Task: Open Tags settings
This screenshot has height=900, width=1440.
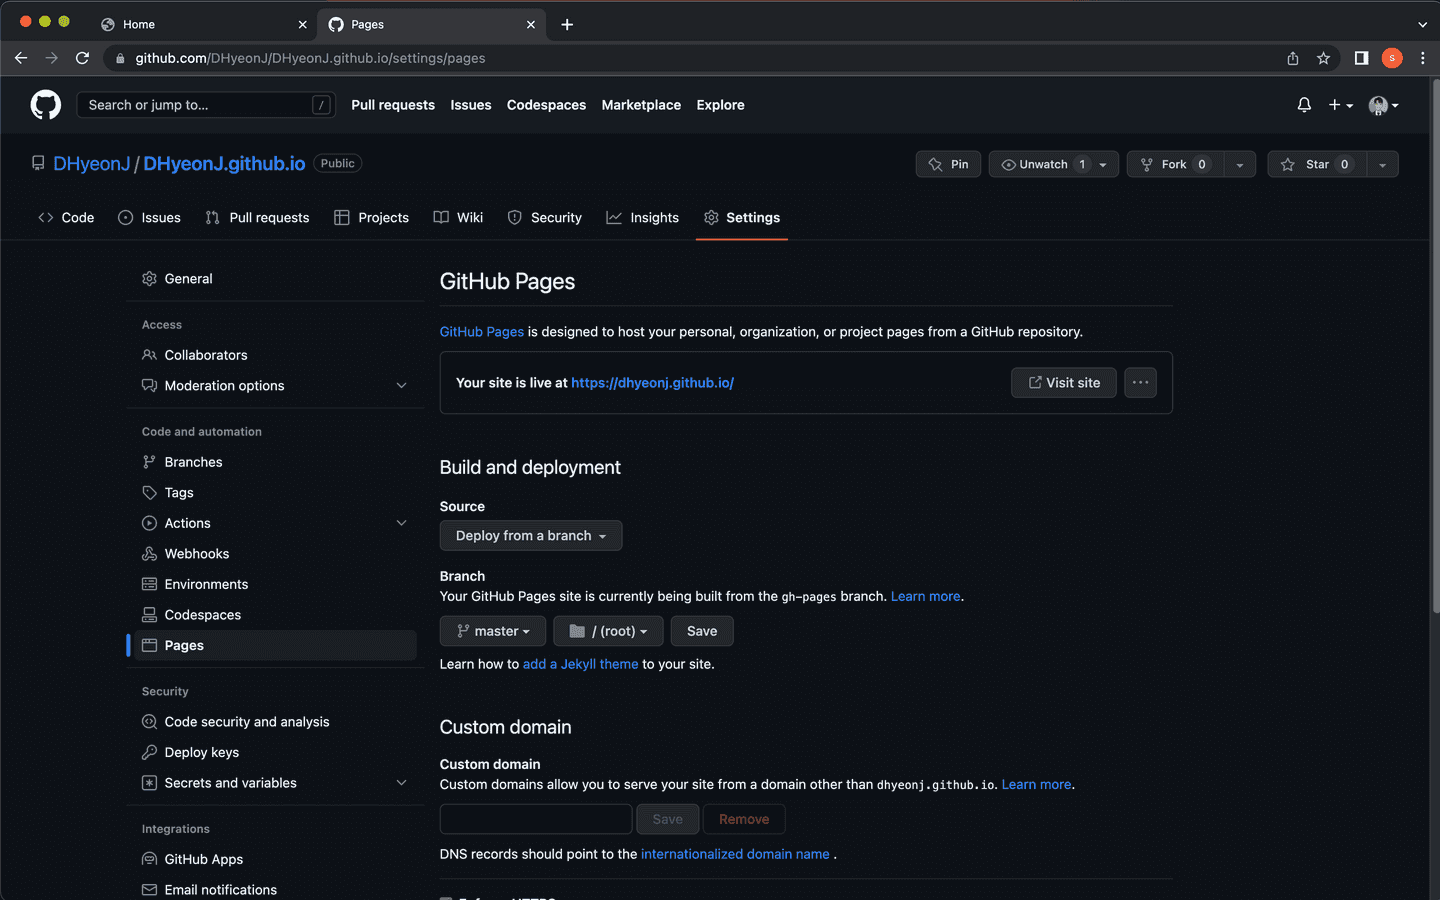Action: (272, 493)
